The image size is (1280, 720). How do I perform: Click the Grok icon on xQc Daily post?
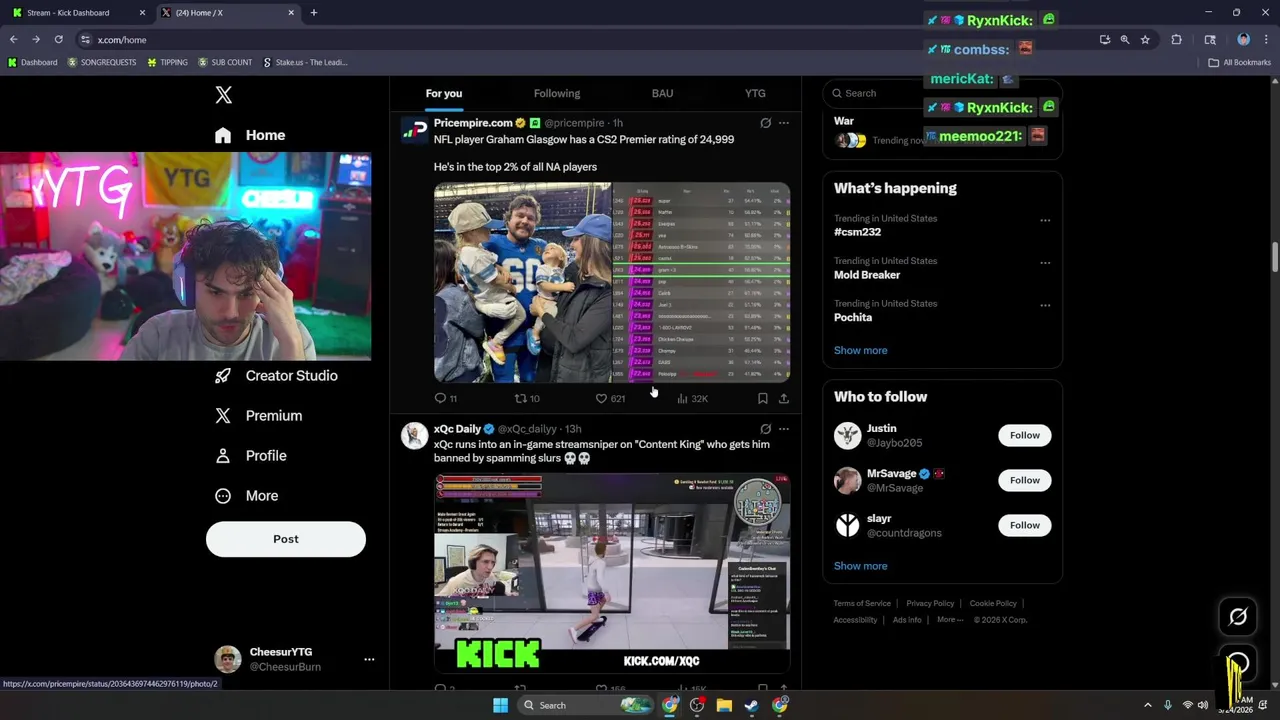coord(765,429)
